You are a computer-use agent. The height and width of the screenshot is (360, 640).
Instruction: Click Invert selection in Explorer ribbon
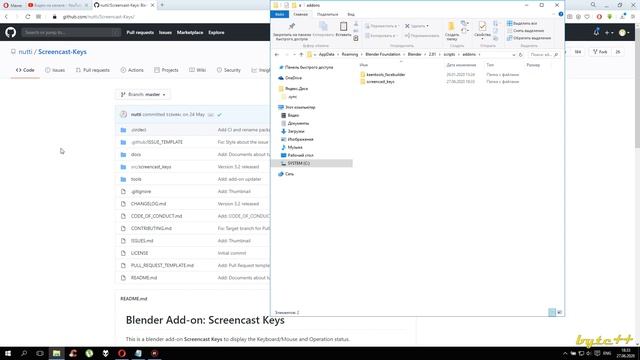coord(529,38)
